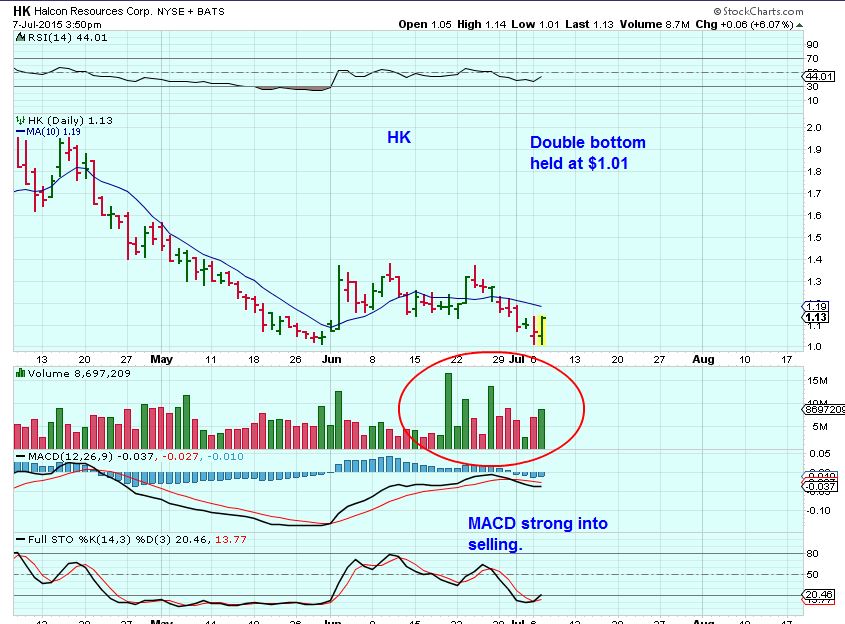The width and height of the screenshot is (845, 624).
Task: Click the black Full STO legend line marker
Action: coord(21,539)
